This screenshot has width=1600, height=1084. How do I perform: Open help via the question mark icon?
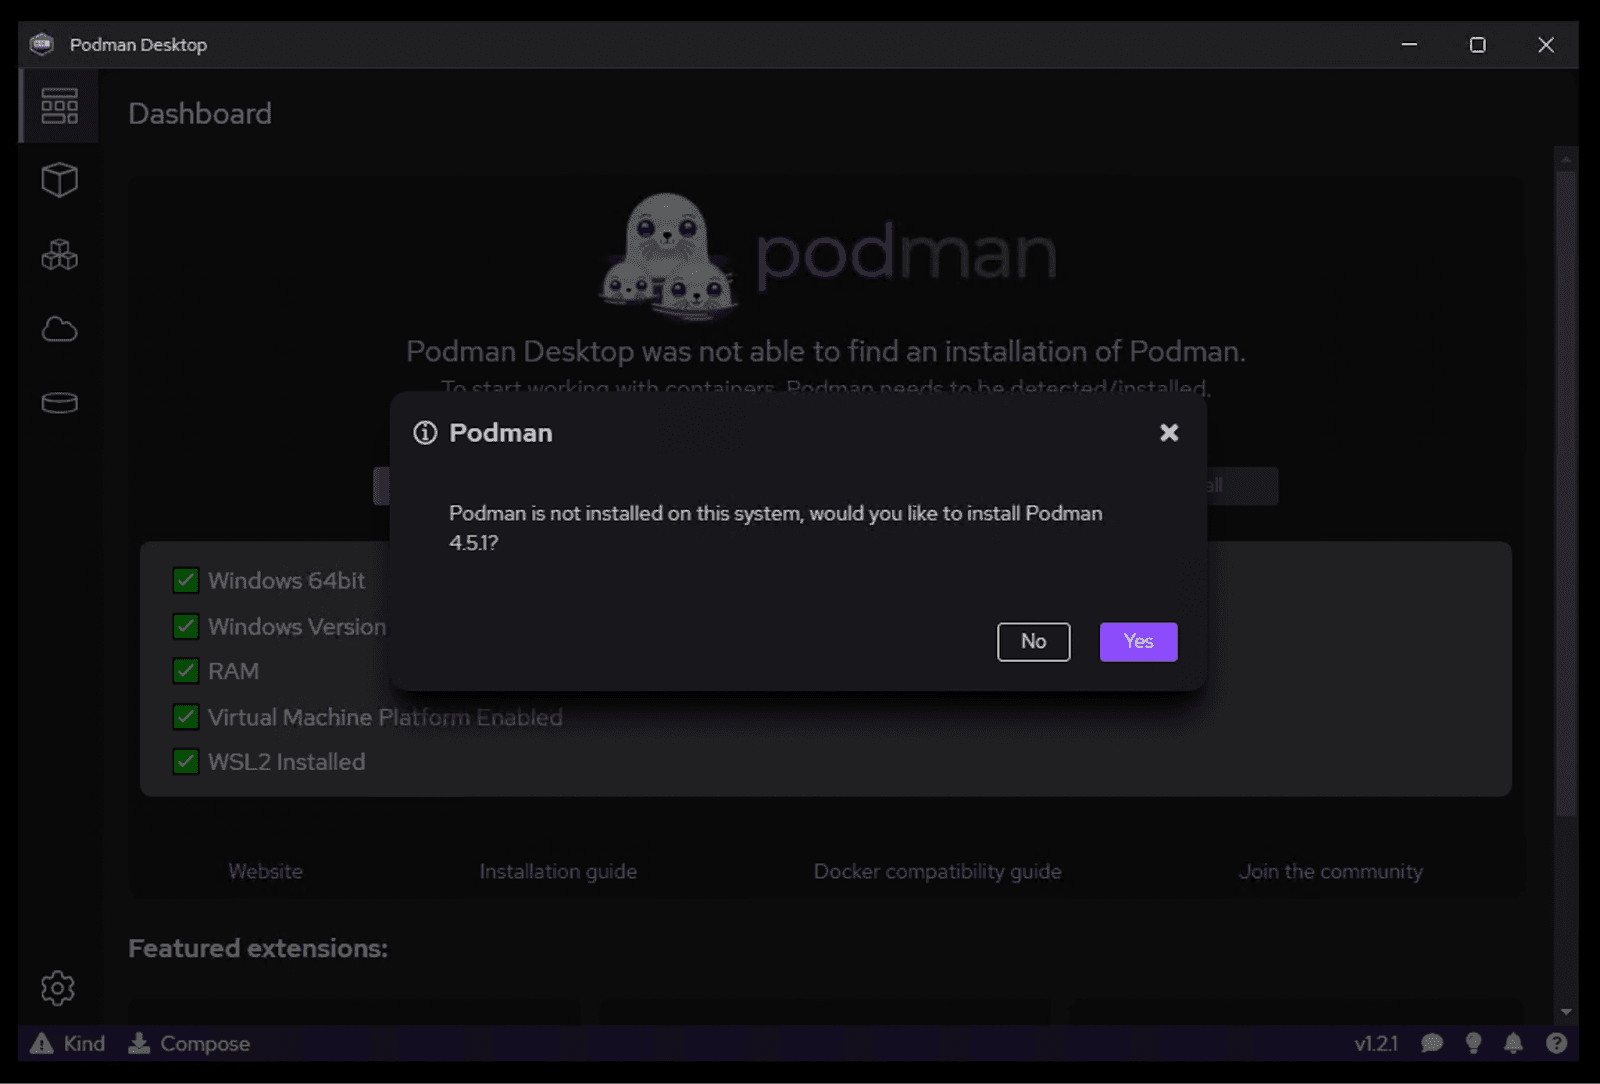1554,1043
